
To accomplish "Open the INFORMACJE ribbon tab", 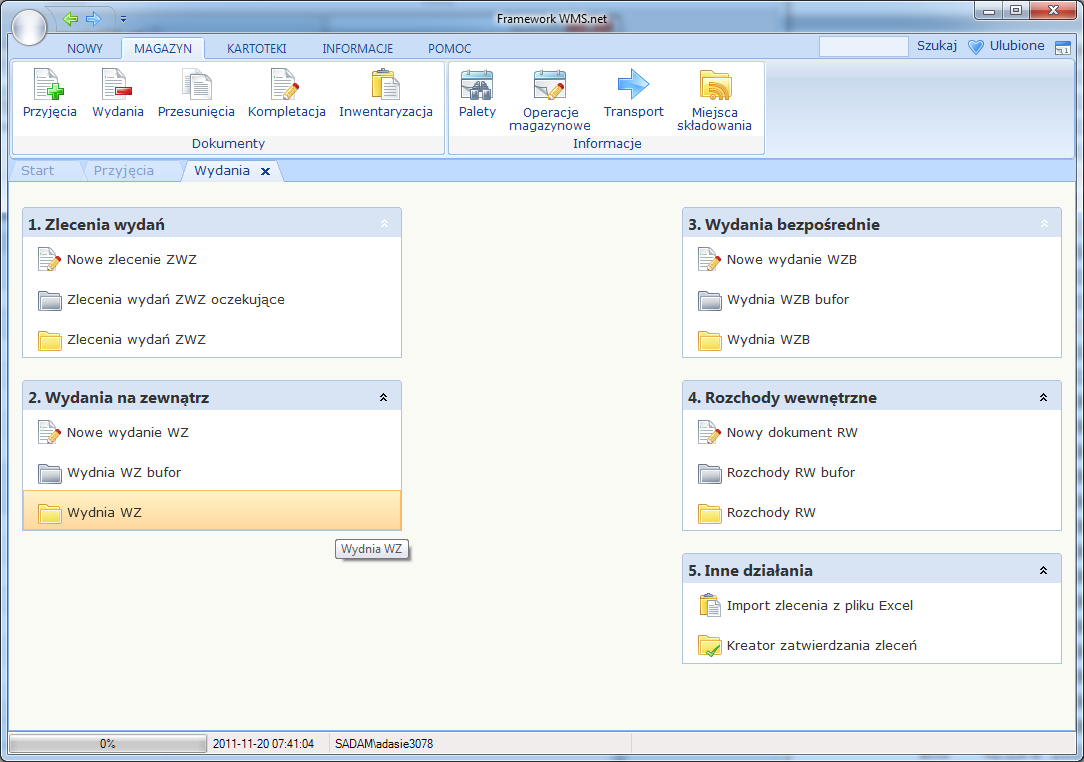I will (357, 48).
